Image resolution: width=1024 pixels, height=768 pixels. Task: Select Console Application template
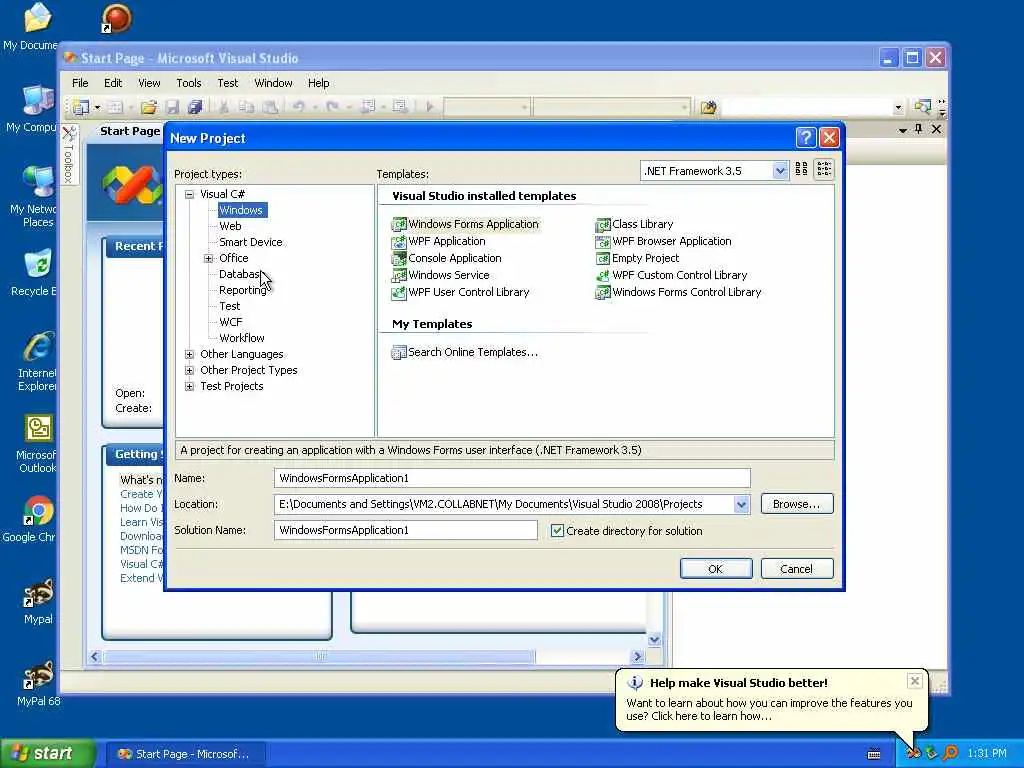447,258
